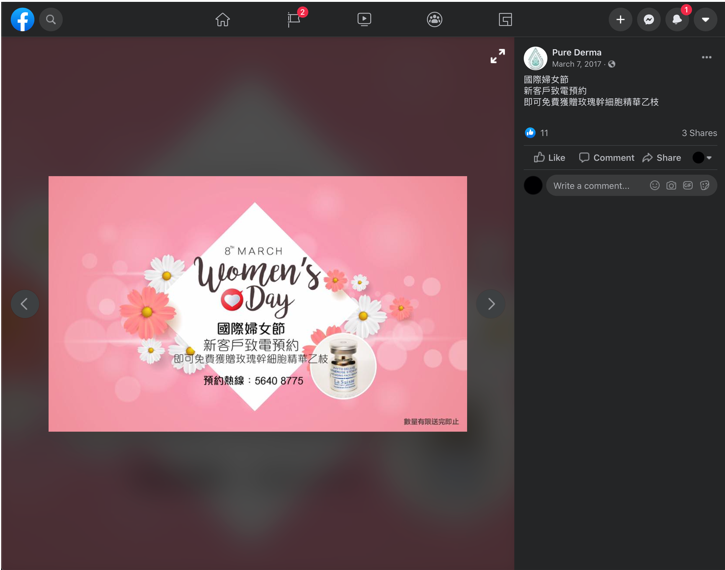Open the Gaming tab icon

click(505, 19)
